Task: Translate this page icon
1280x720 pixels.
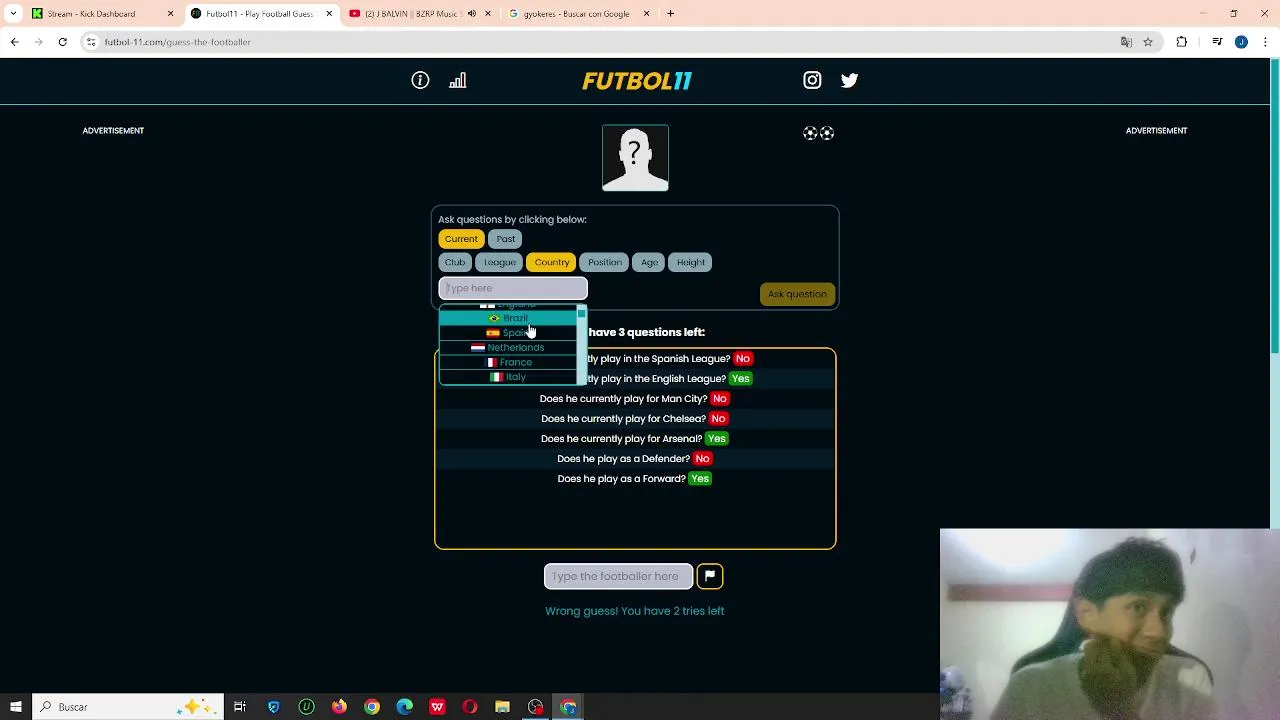Action: click(x=1126, y=42)
